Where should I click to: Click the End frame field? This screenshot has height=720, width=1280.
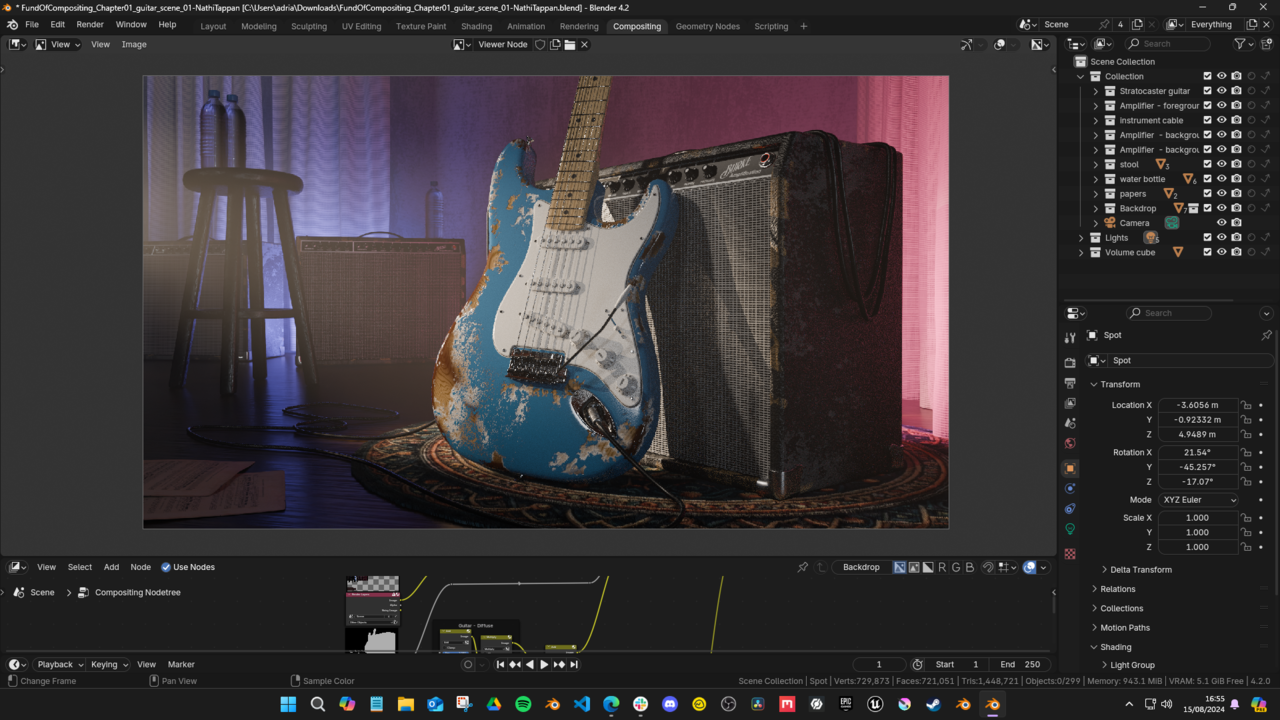point(1019,664)
